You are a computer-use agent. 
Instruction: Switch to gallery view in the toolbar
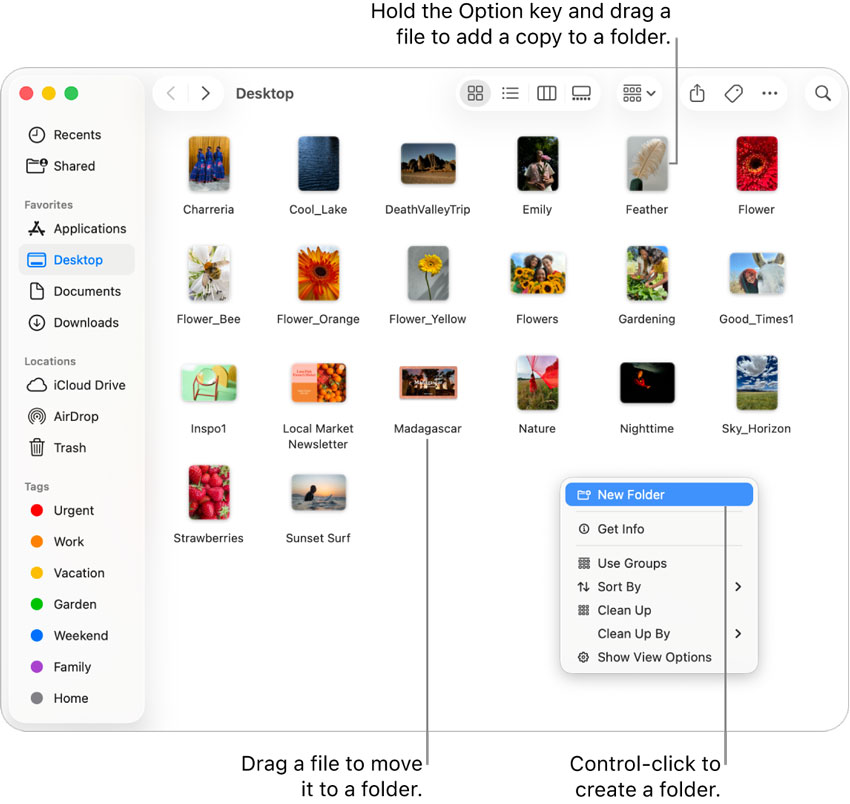[581, 93]
